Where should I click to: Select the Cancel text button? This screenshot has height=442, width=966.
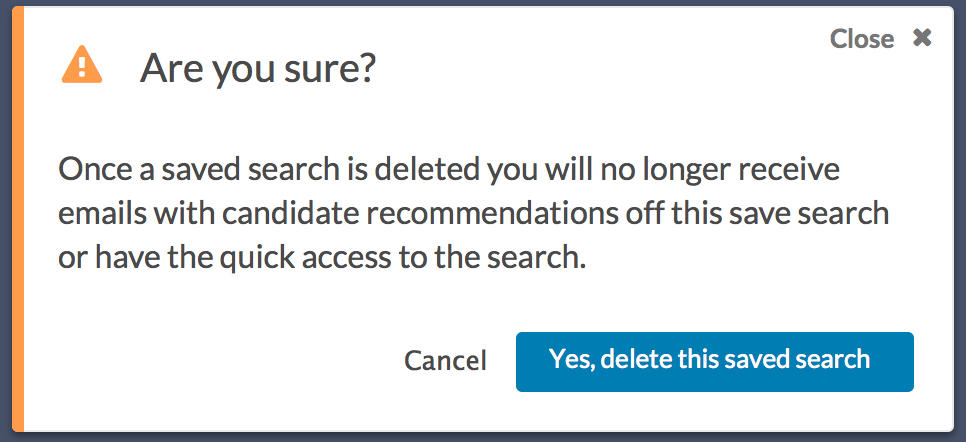tap(445, 361)
